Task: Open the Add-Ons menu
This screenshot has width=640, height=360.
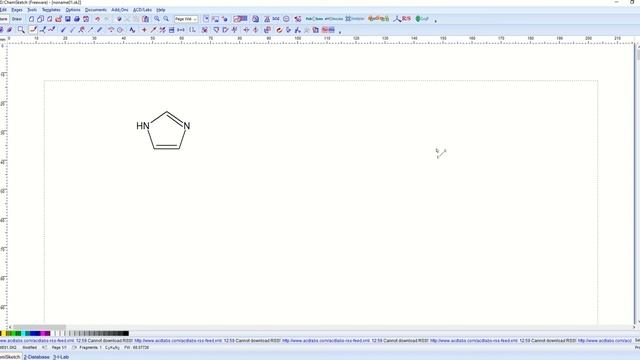Action: coord(120,9)
